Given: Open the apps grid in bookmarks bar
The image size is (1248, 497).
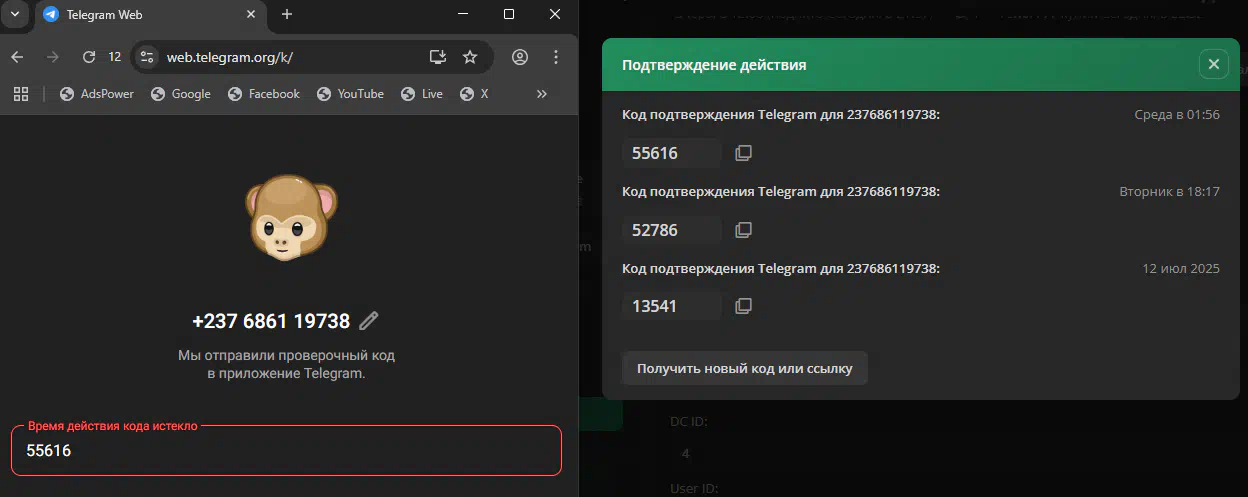Looking at the screenshot, I should (21, 94).
